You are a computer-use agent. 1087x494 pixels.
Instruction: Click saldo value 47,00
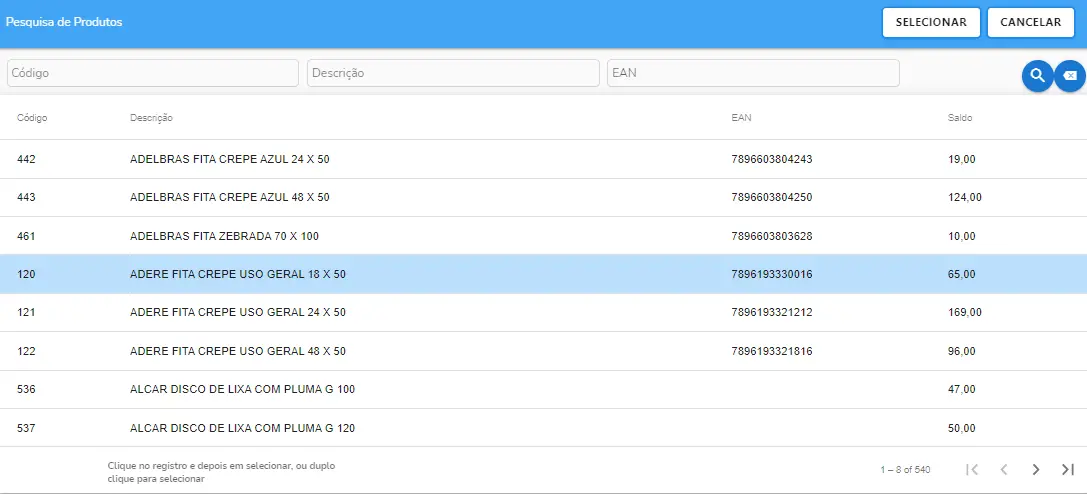pos(962,389)
